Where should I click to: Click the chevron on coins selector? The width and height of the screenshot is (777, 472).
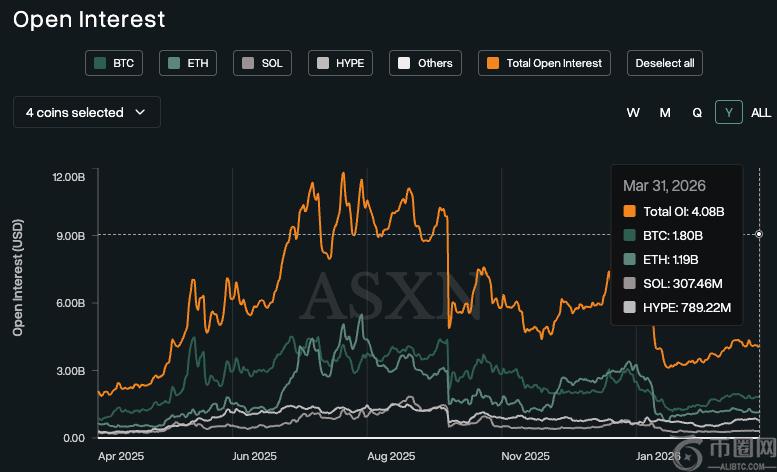140,113
